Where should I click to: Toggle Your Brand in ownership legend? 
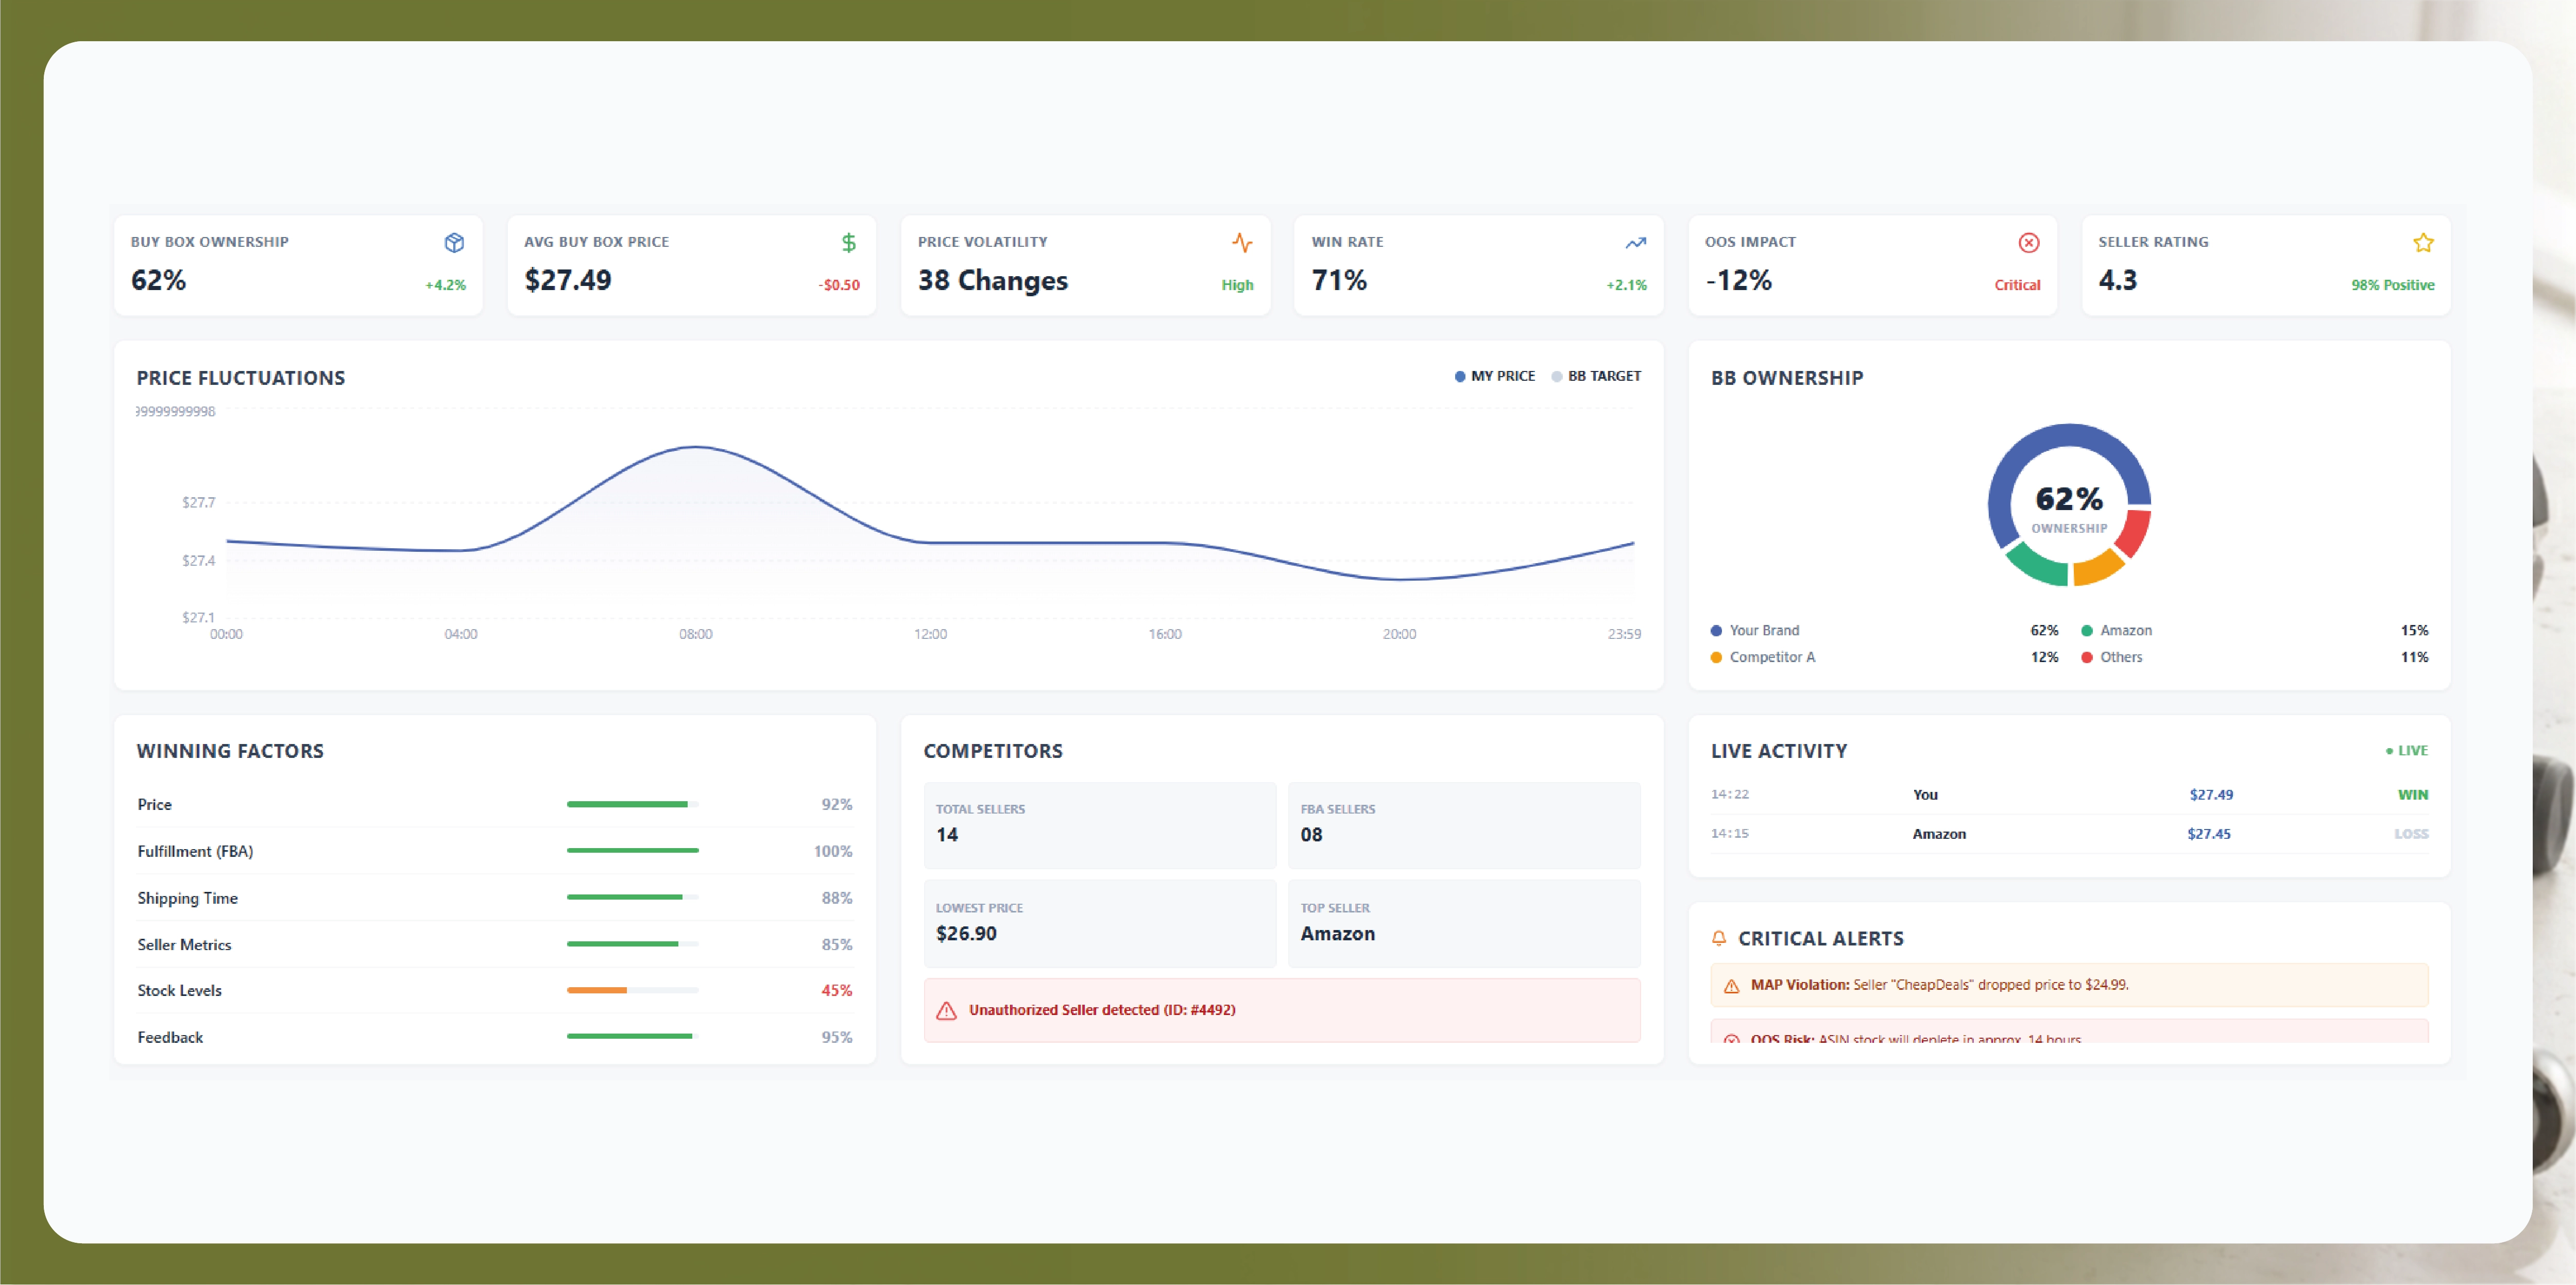pos(1764,630)
